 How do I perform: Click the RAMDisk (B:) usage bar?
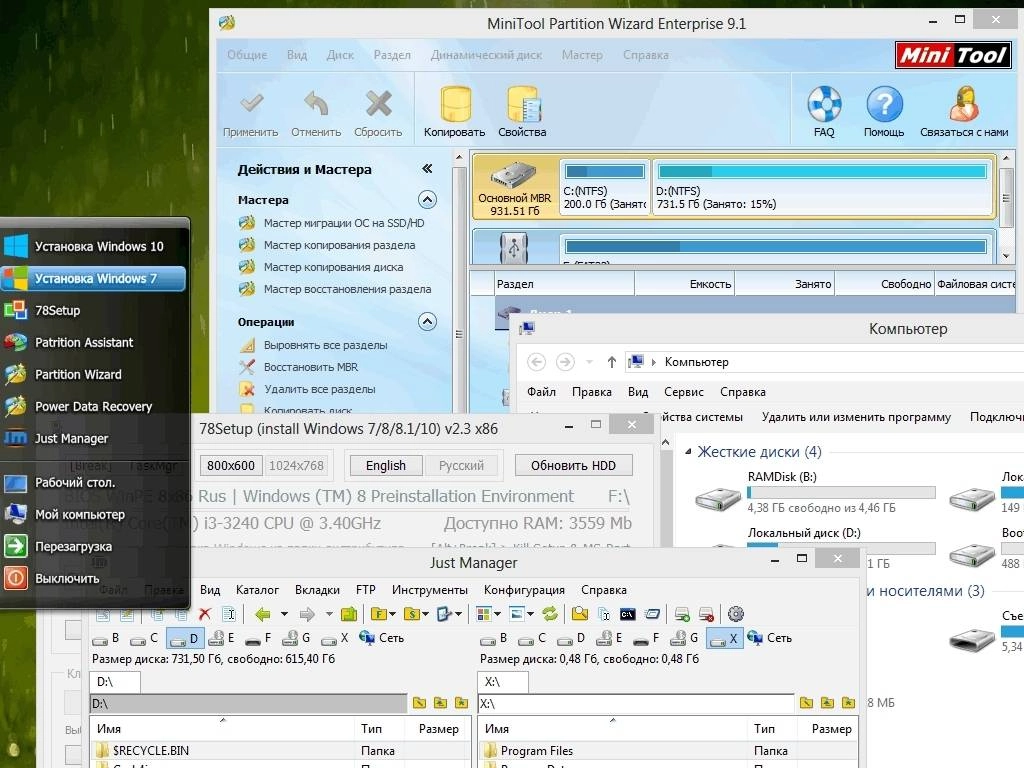click(x=841, y=492)
